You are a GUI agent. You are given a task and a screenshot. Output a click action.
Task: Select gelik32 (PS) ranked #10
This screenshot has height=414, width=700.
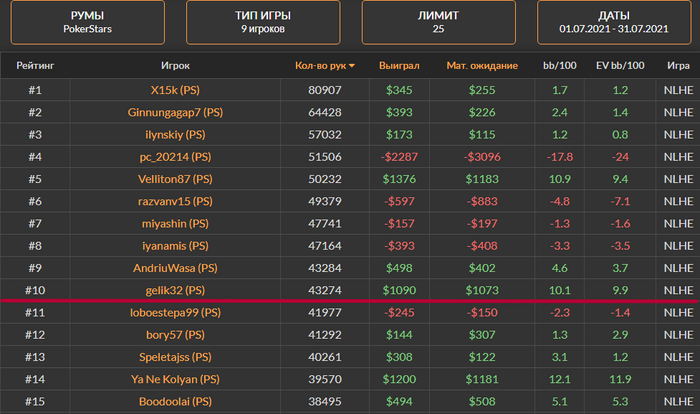click(x=175, y=290)
